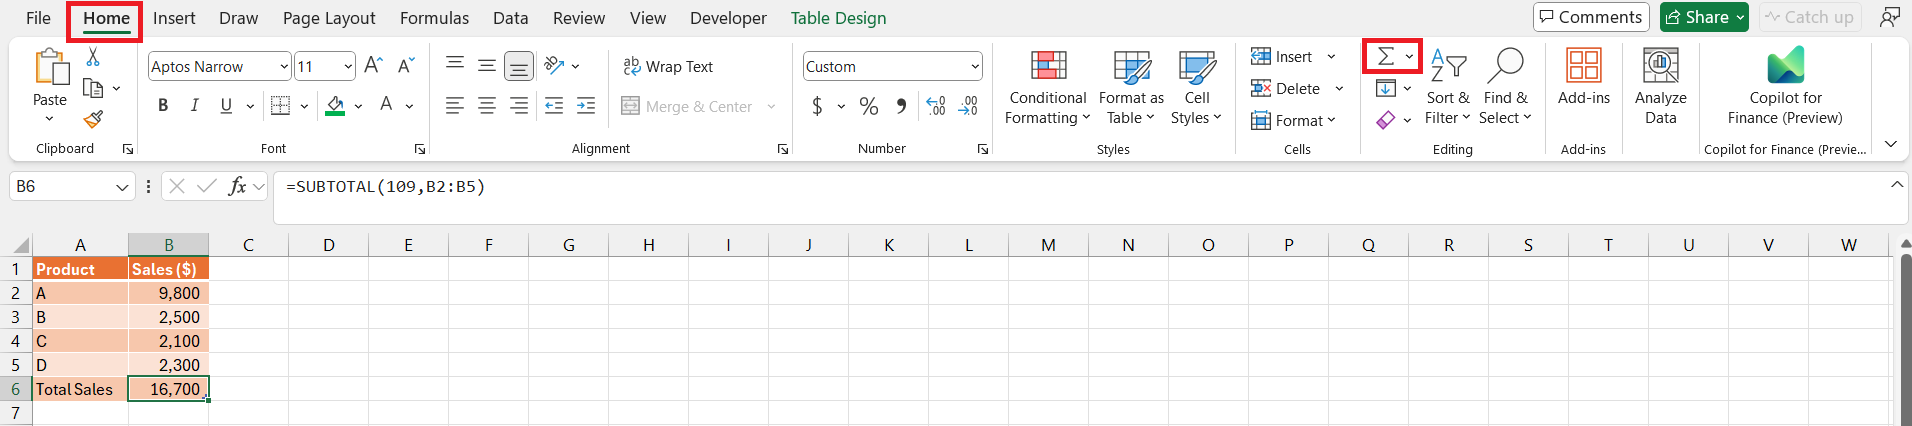Toggle Italic formatting
The image size is (1912, 426).
click(x=195, y=105)
